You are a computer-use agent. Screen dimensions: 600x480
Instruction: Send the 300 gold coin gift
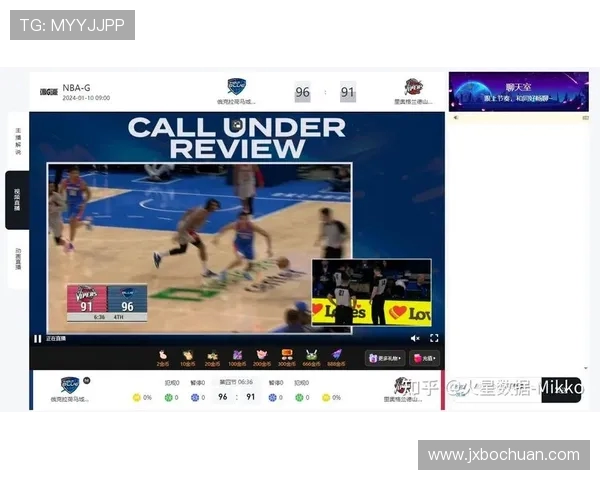pos(287,356)
